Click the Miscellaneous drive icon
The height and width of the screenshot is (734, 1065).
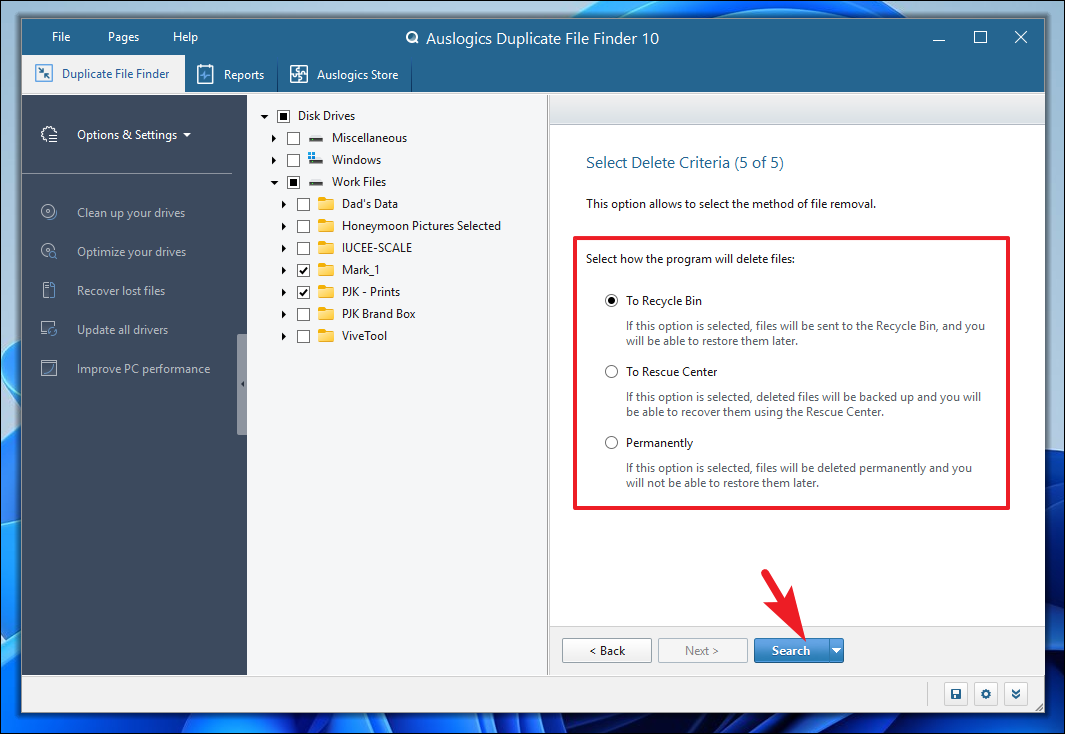pos(316,138)
